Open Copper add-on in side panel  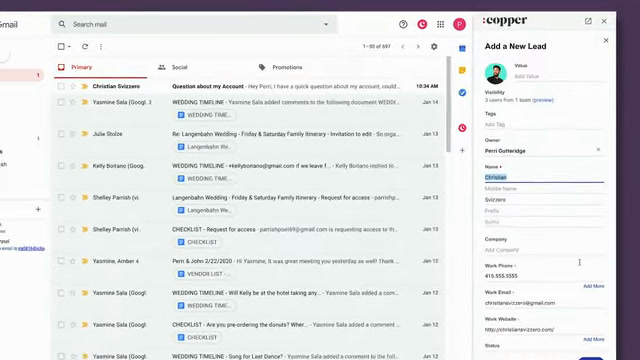tap(462, 128)
